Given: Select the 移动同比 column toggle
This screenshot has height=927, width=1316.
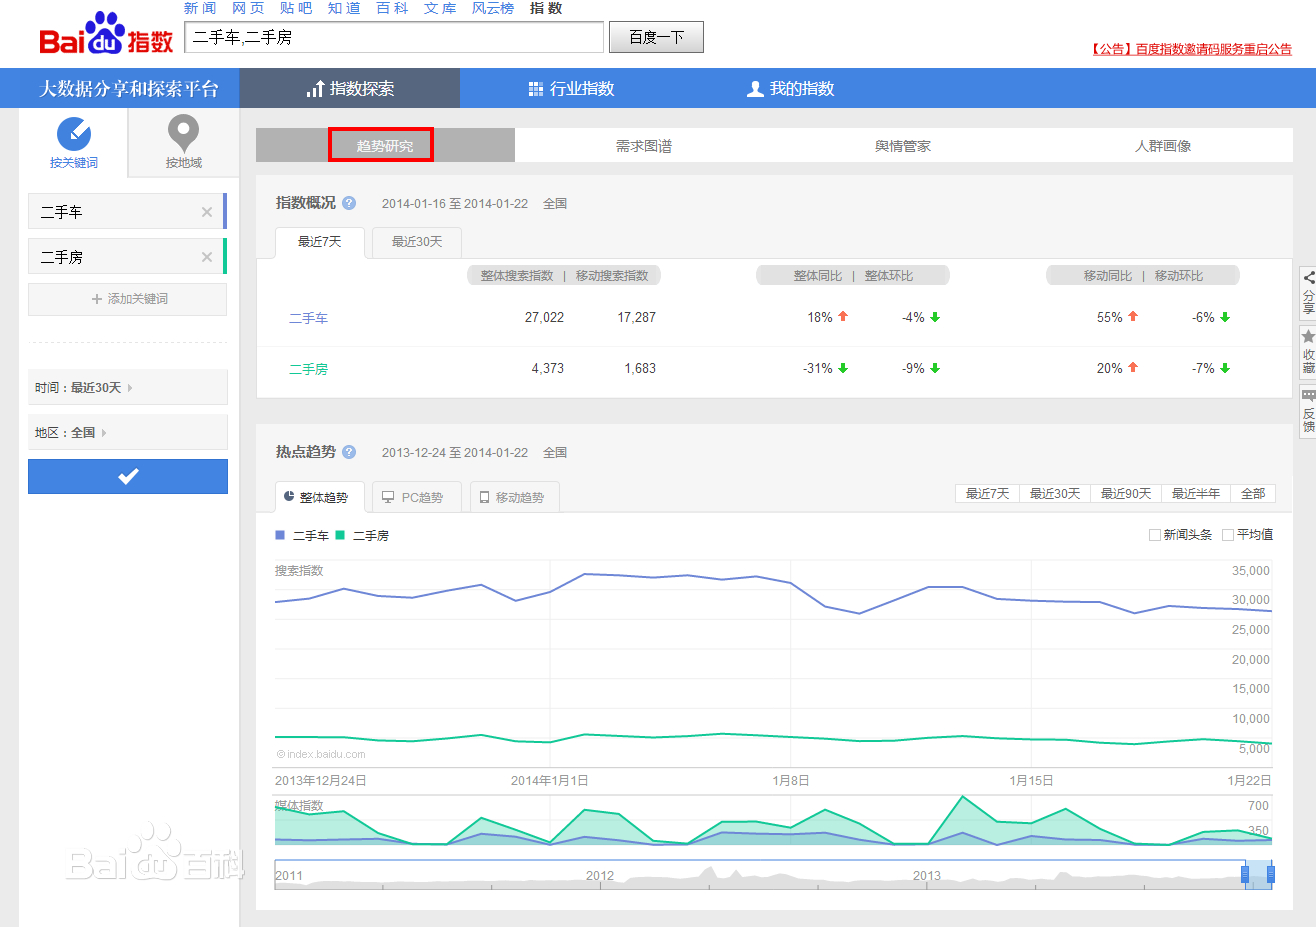Looking at the screenshot, I should pos(1108,276).
